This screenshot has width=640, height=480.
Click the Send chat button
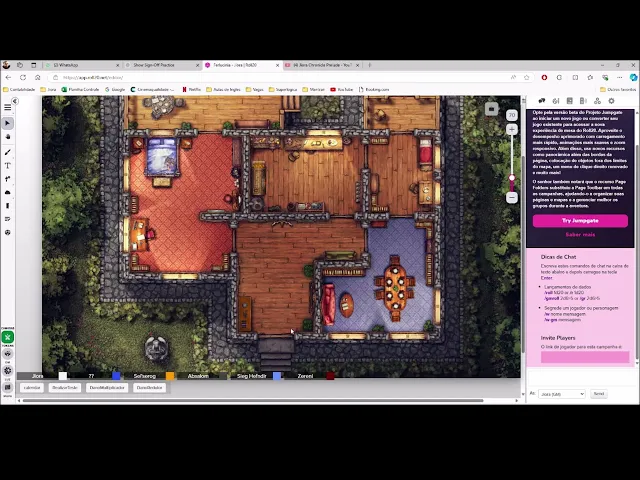coord(599,394)
